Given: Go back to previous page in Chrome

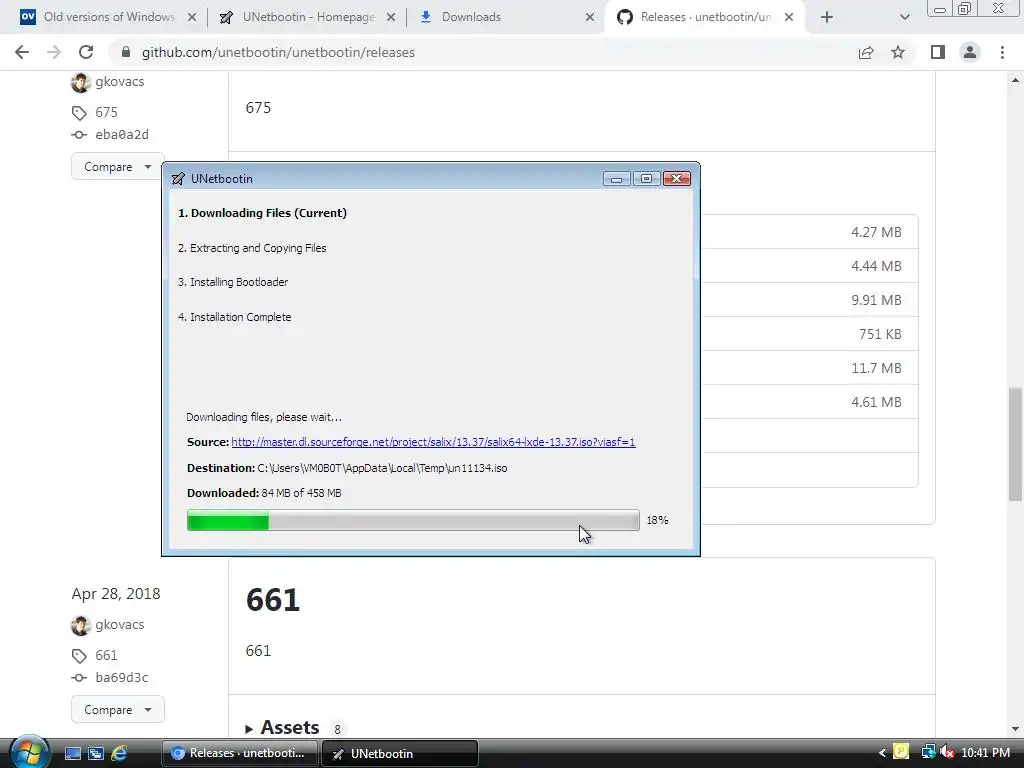Looking at the screenshot, I should [x=22, y=52].
